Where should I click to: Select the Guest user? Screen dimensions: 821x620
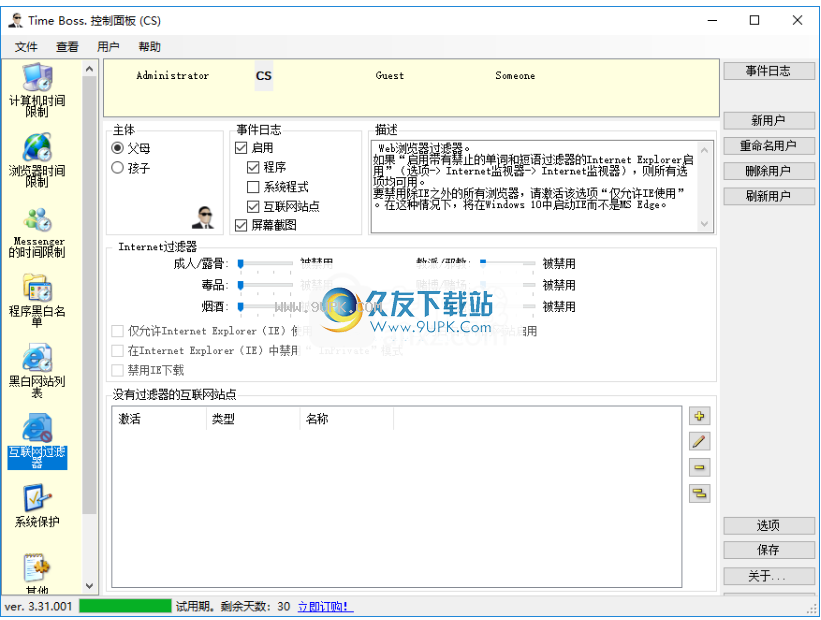click(x=390, y=76)
